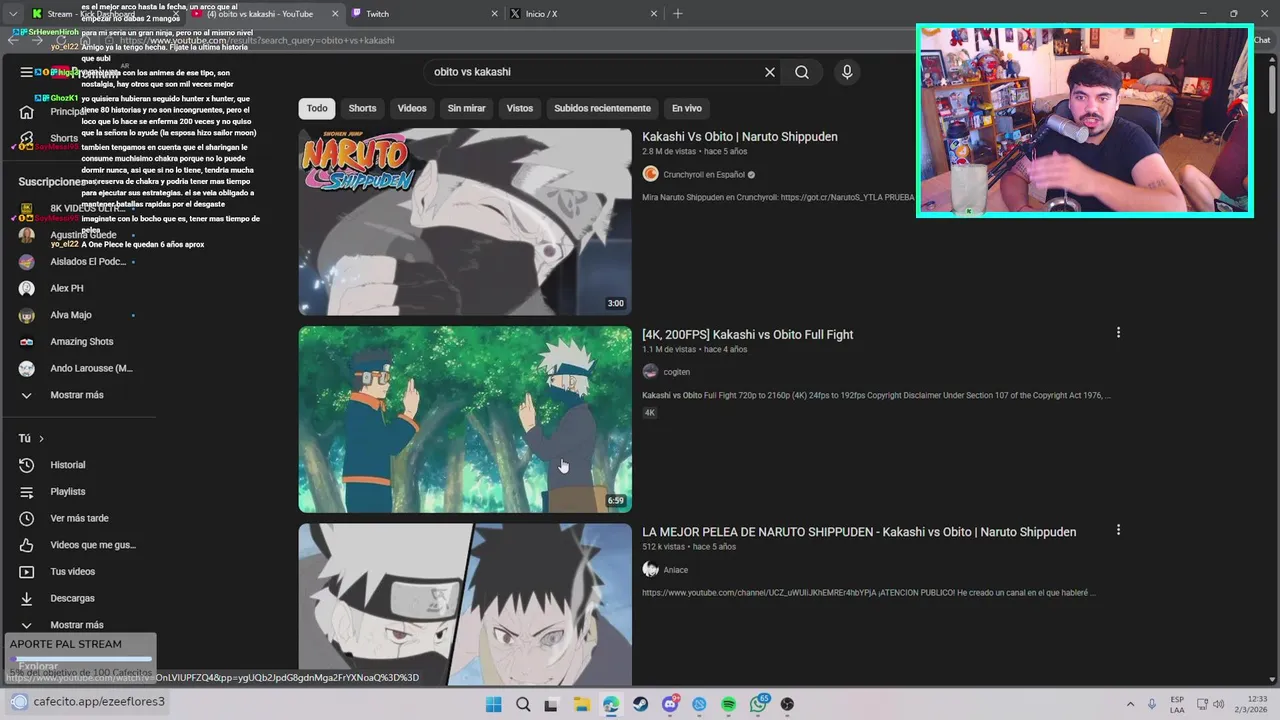Open Steam from the taskbar
This screenshot has height=720, width=1280.
coord(640,704)
